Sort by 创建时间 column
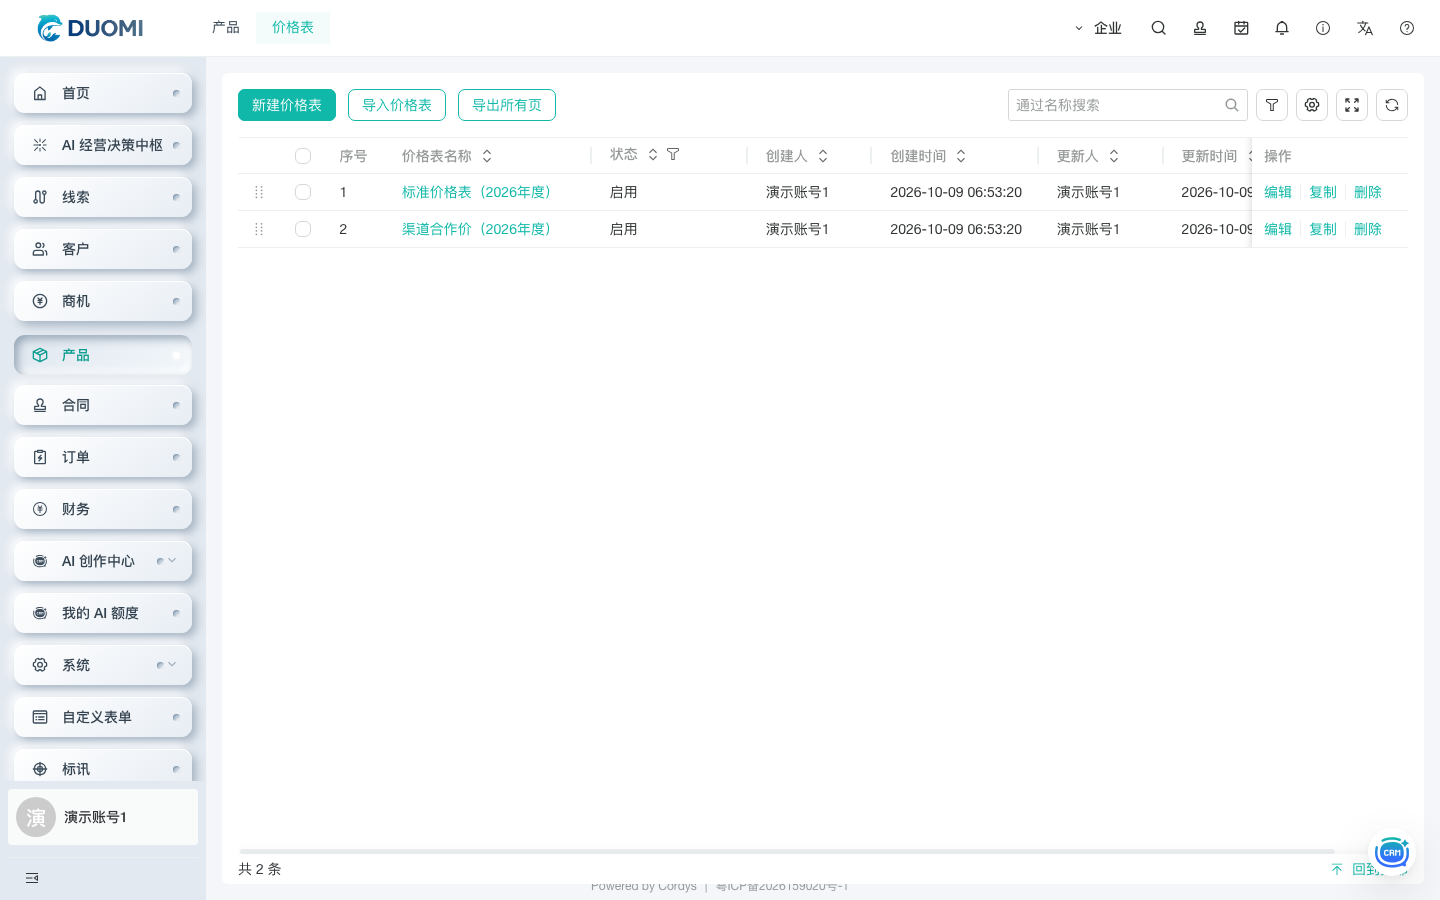The width and height of the screenshot is (1440, 900). point(961,156)
